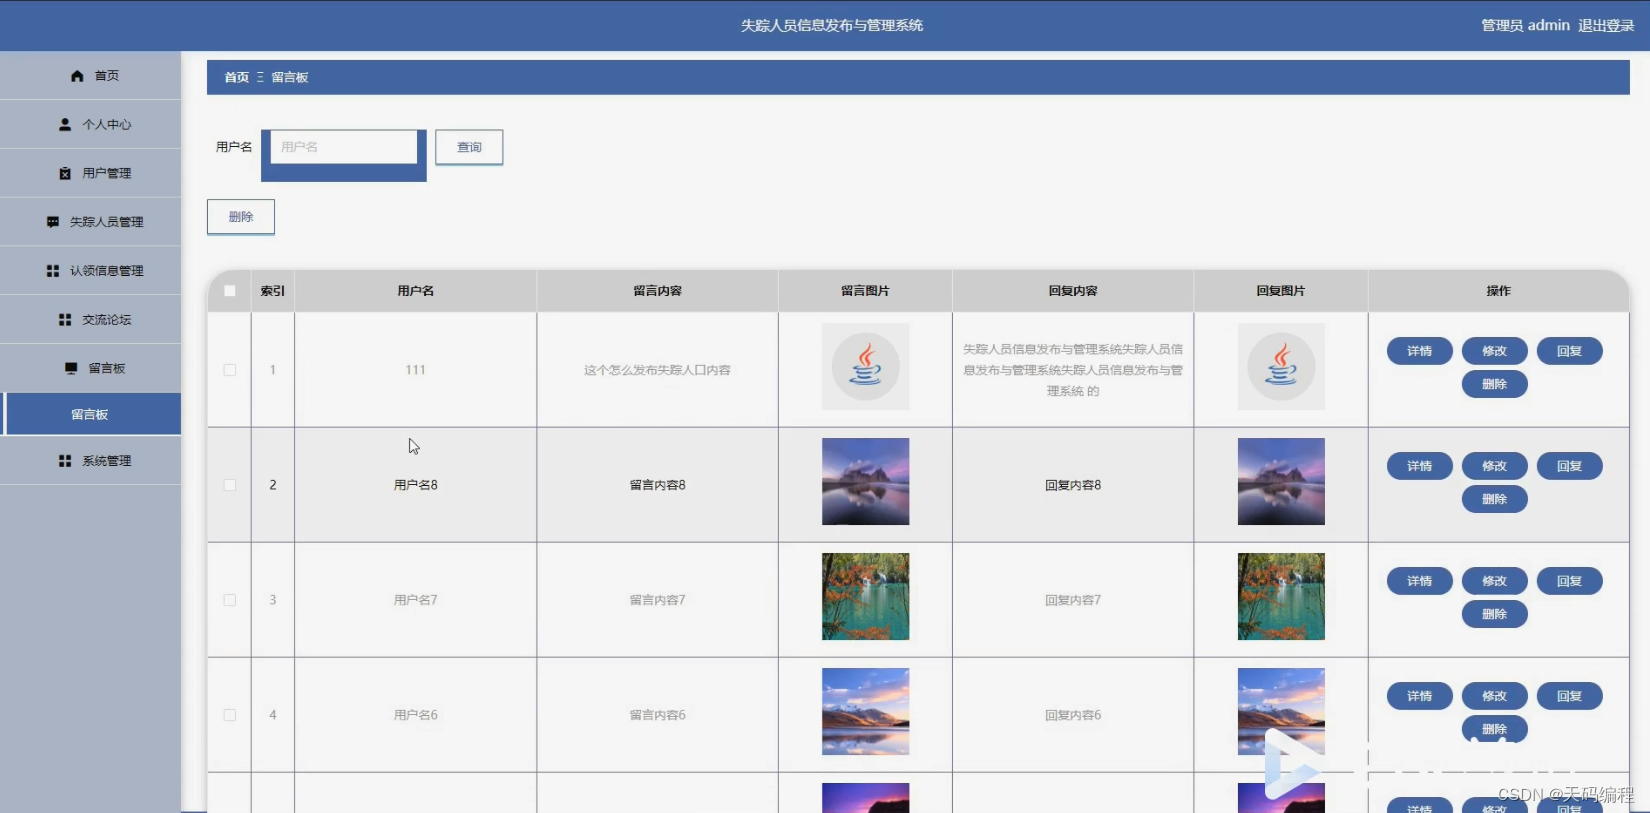Click the batch 删除 button above the table
Screen dimensions: 1650x813
coord(241,217)
